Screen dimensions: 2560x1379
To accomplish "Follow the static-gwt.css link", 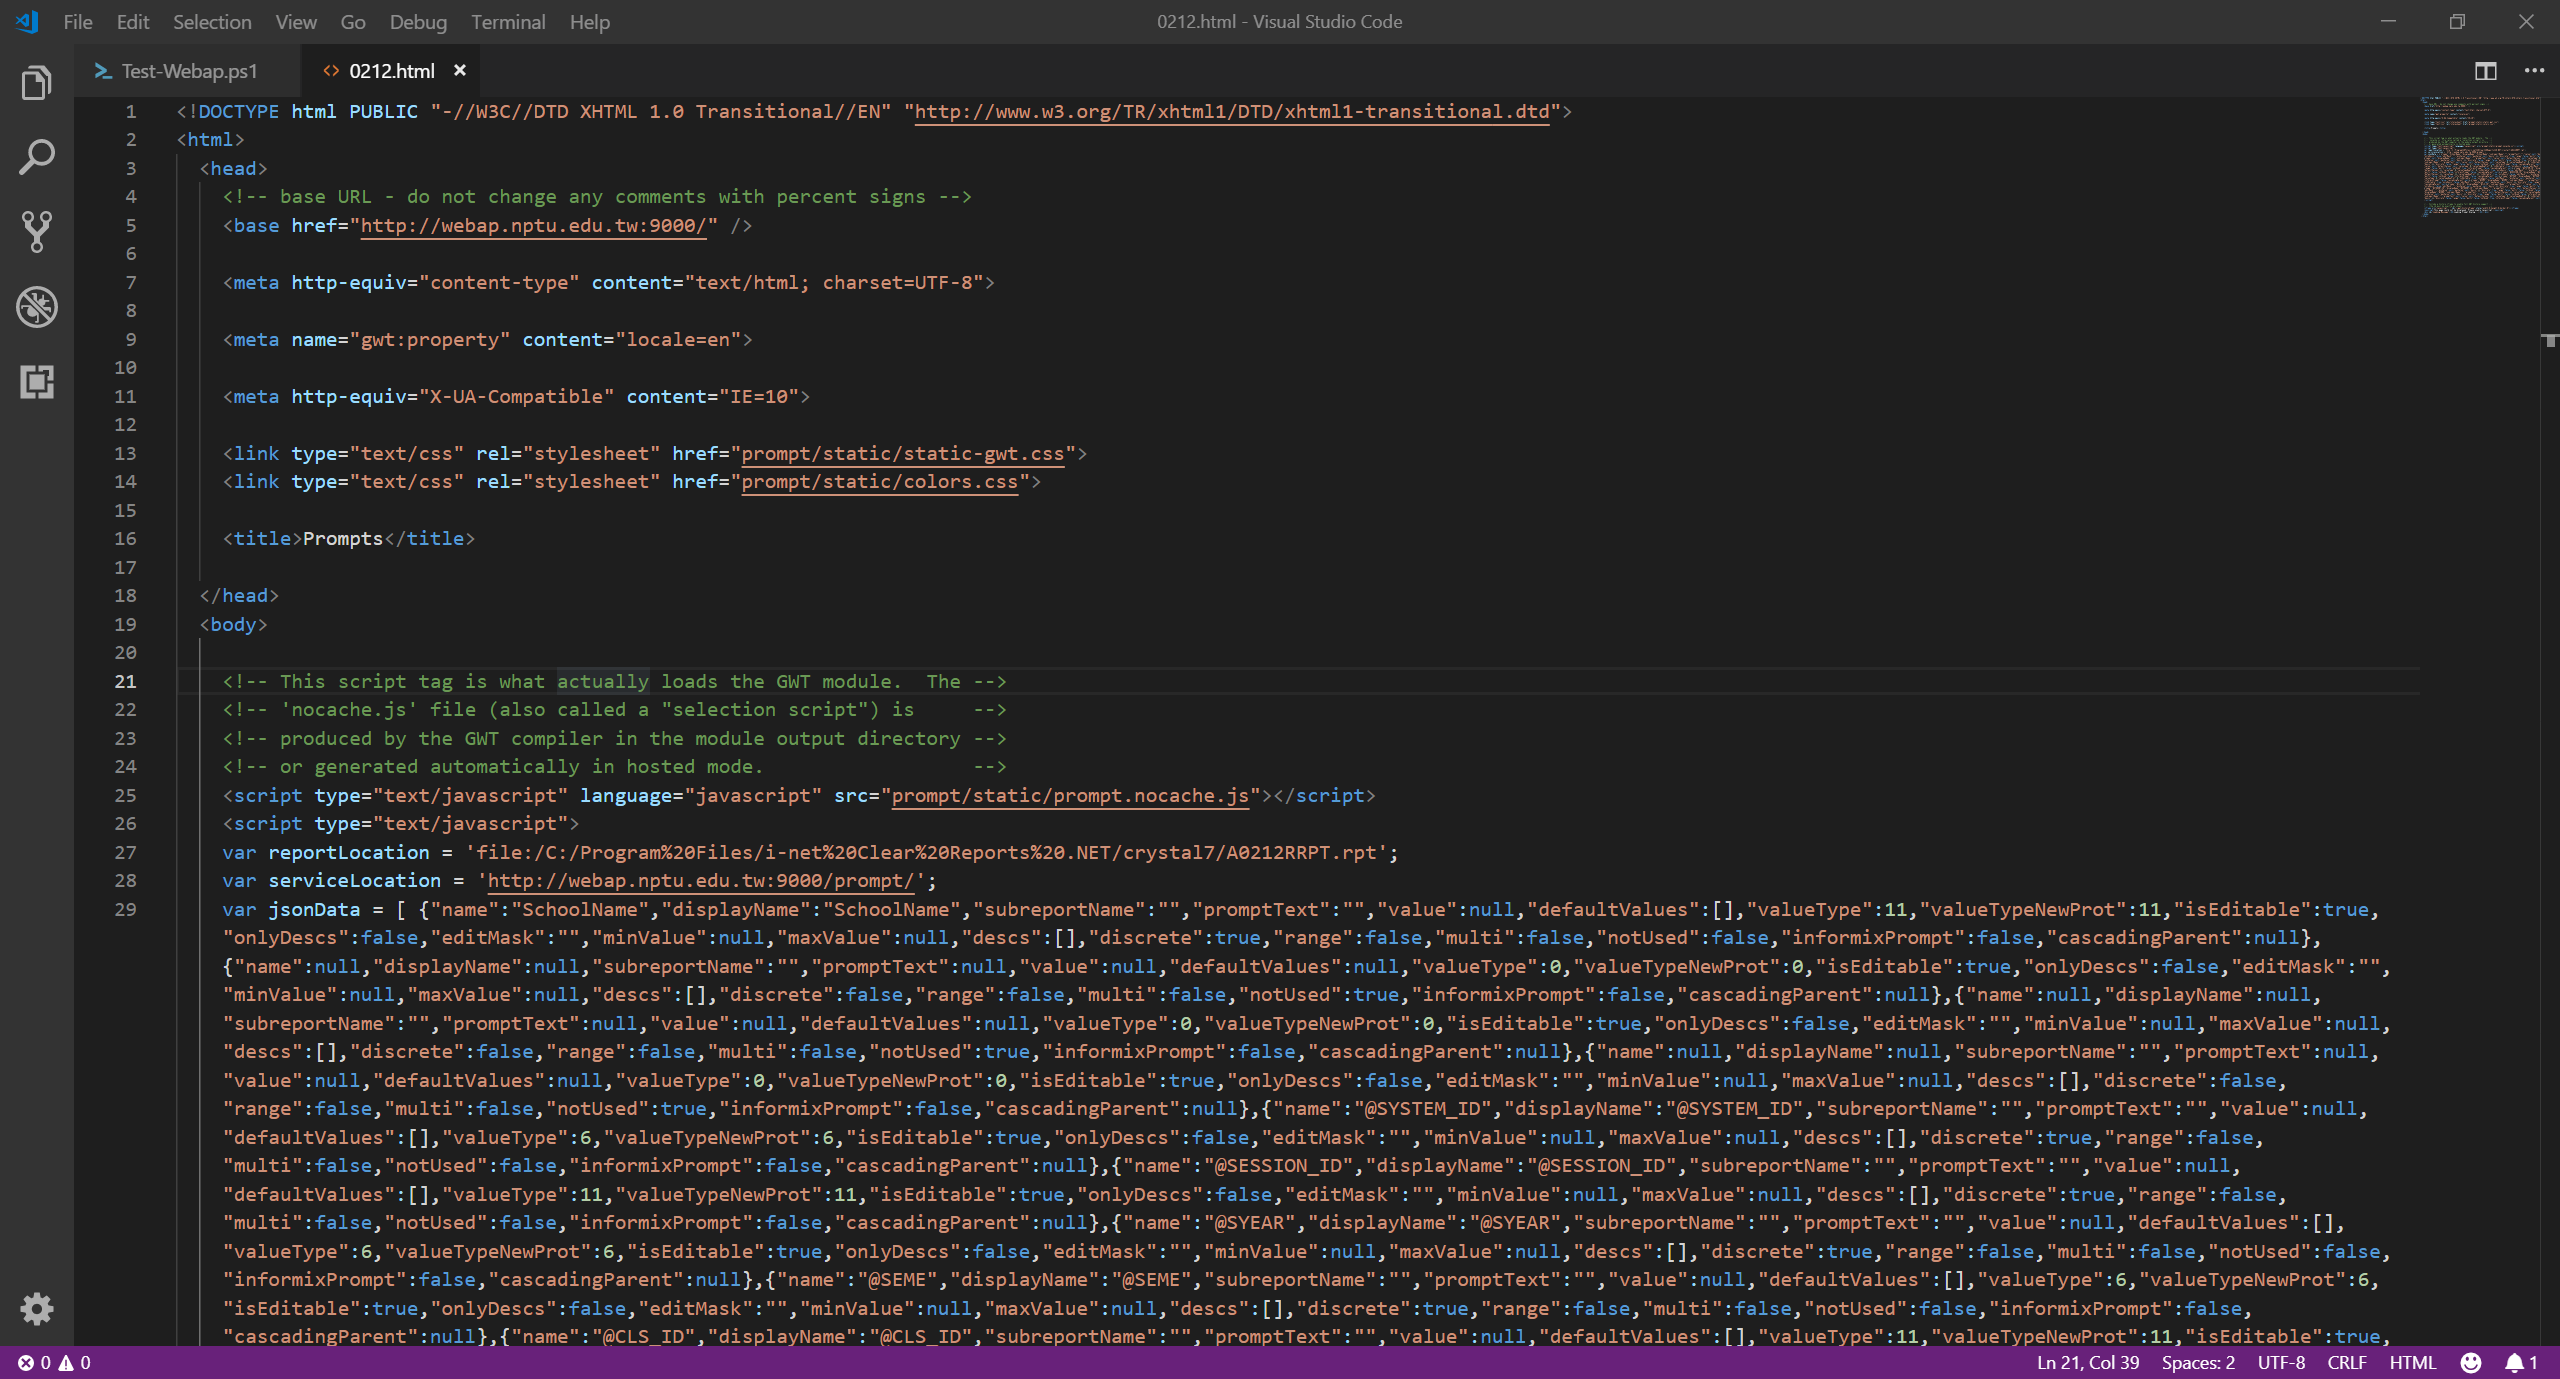I will tap(903, 454).
